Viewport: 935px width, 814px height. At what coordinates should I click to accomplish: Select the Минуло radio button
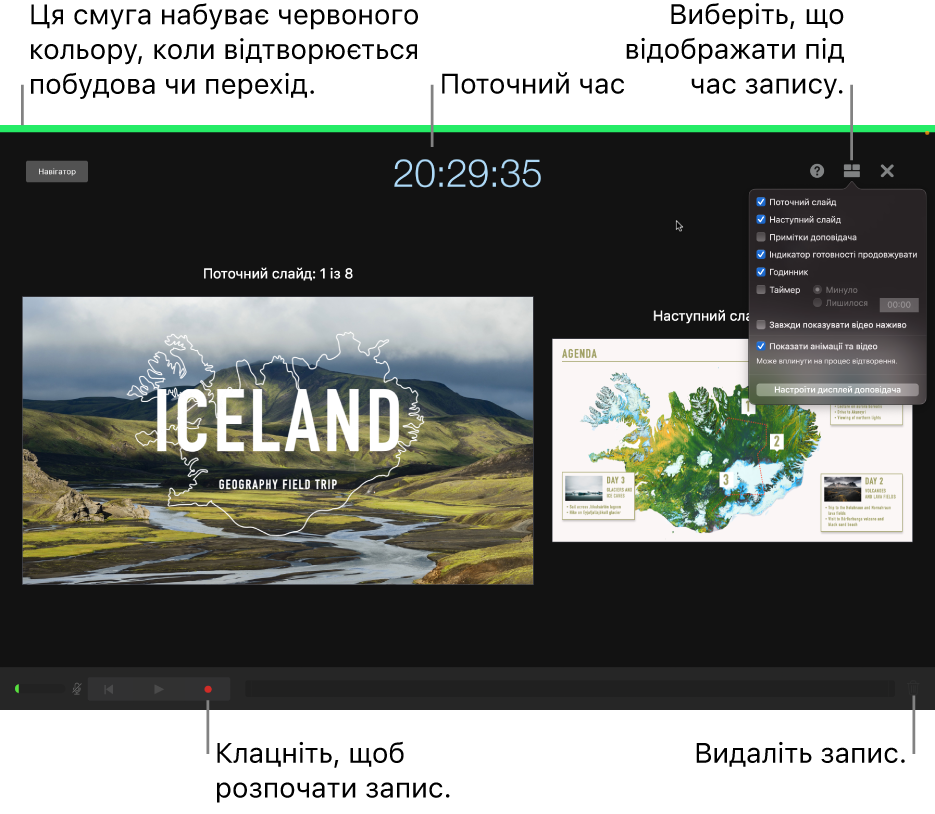(x=818, y=290)
